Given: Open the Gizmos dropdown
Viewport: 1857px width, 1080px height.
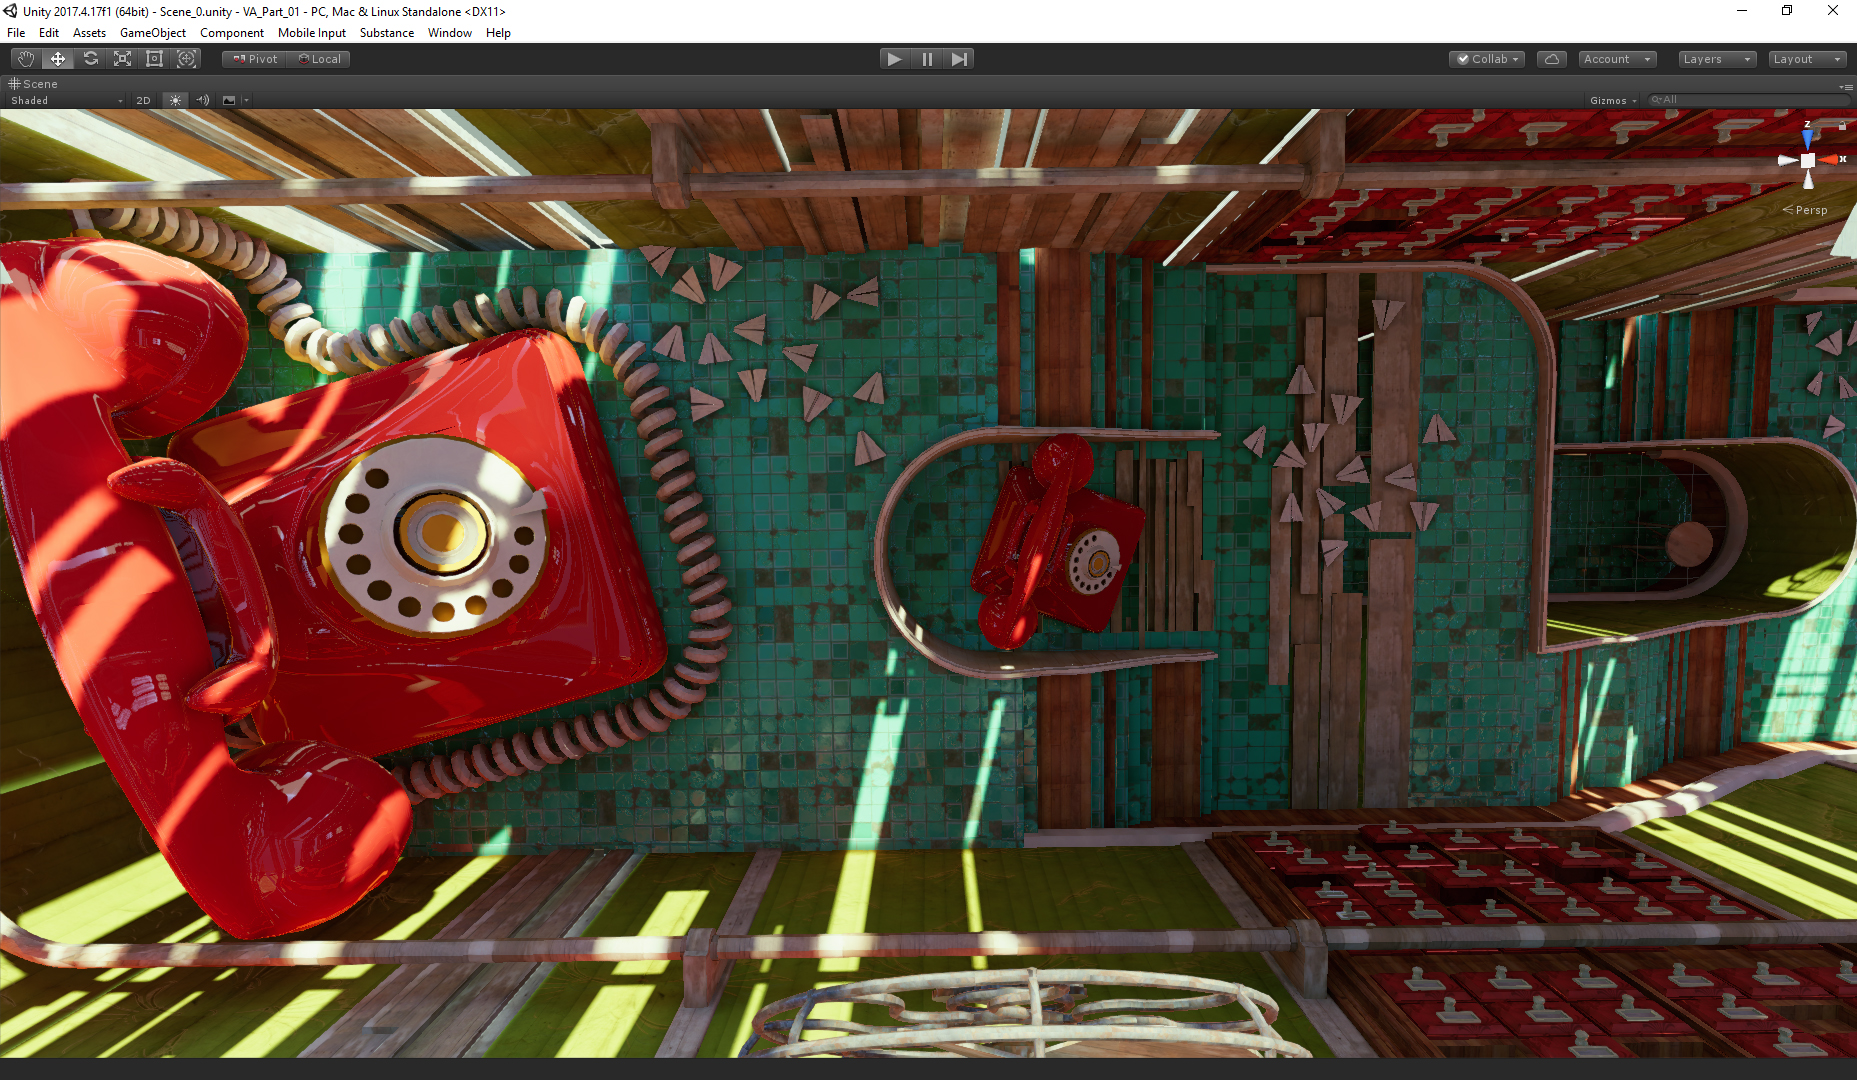Looking at the screenshot, I should pyautogui.click(x=1612, y=100).
